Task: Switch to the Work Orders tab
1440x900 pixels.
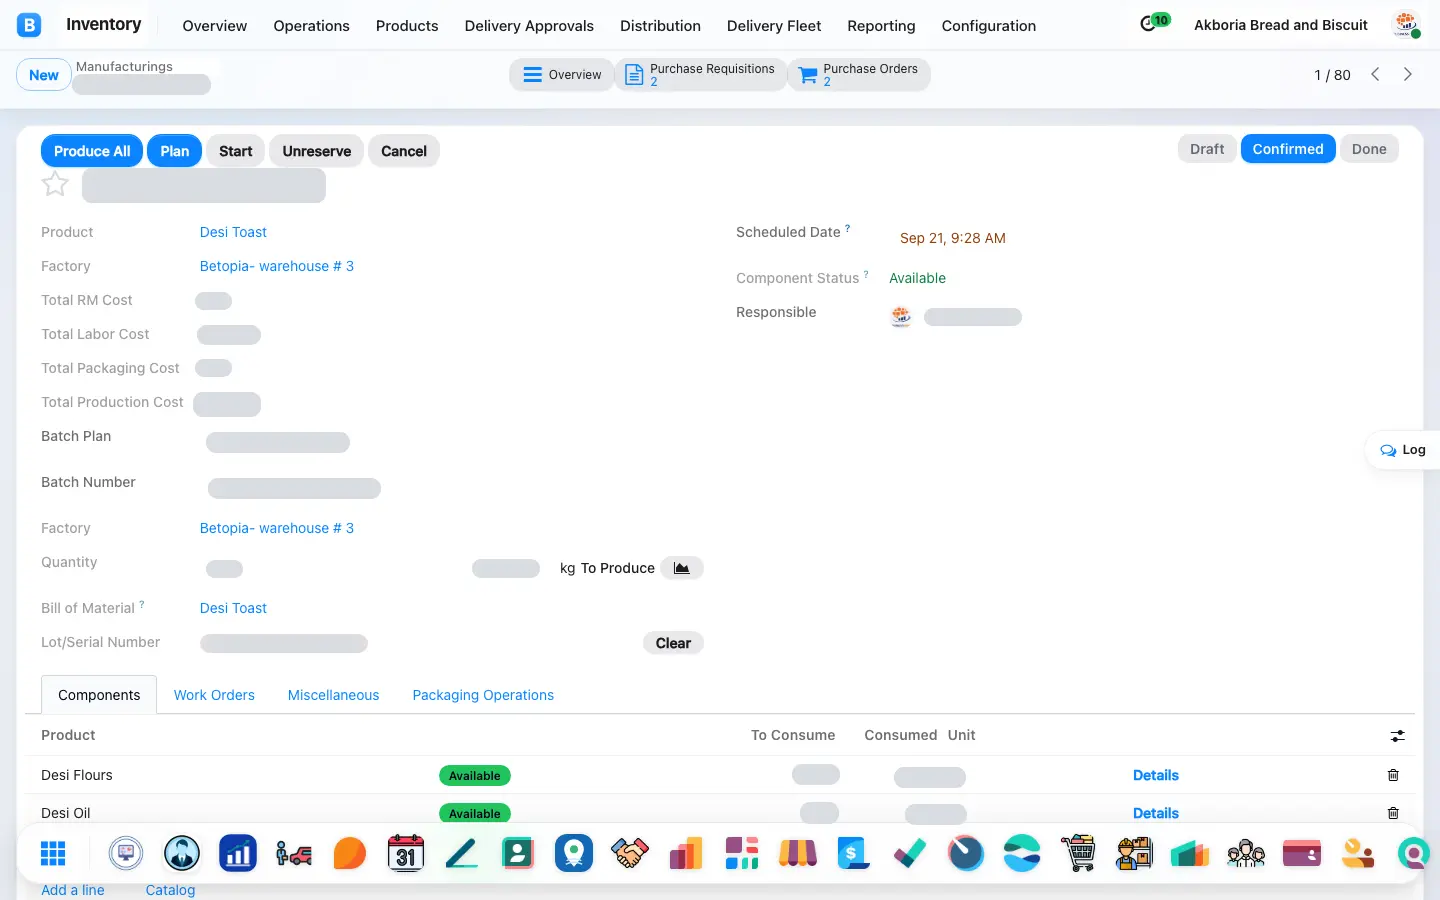Action: (x=214, y=695)
